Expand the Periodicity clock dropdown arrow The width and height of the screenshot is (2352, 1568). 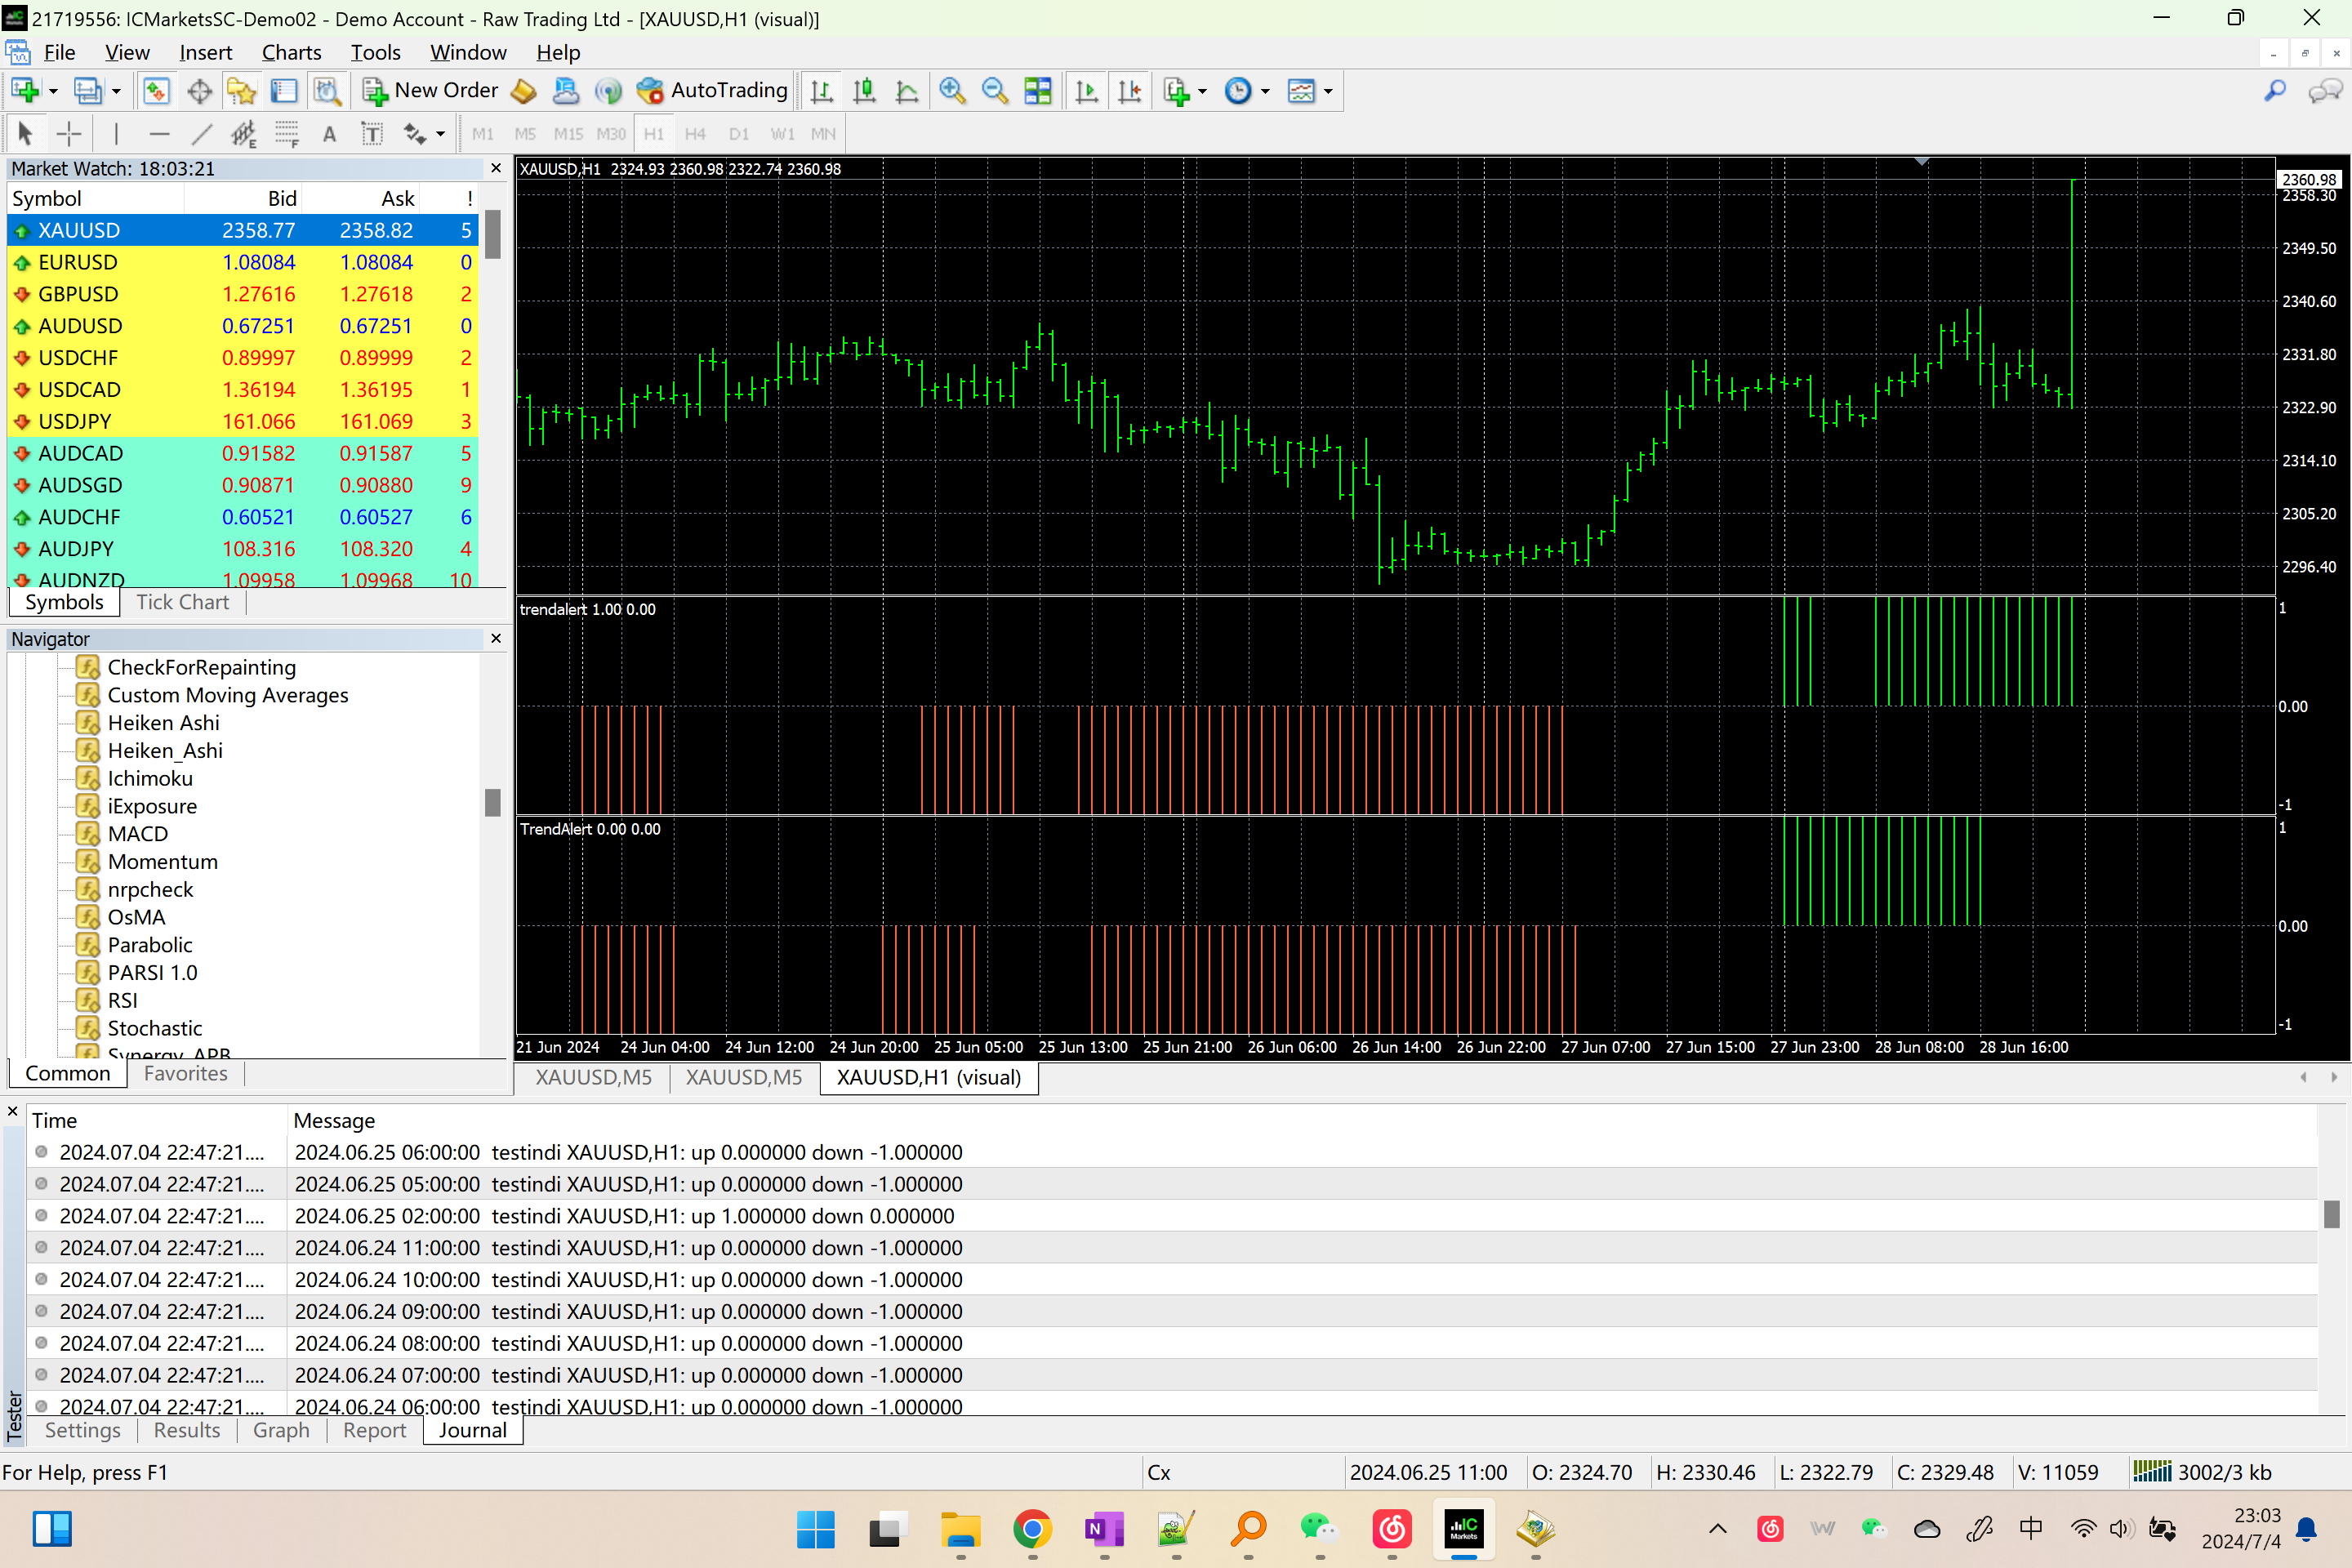[1265, 91]
